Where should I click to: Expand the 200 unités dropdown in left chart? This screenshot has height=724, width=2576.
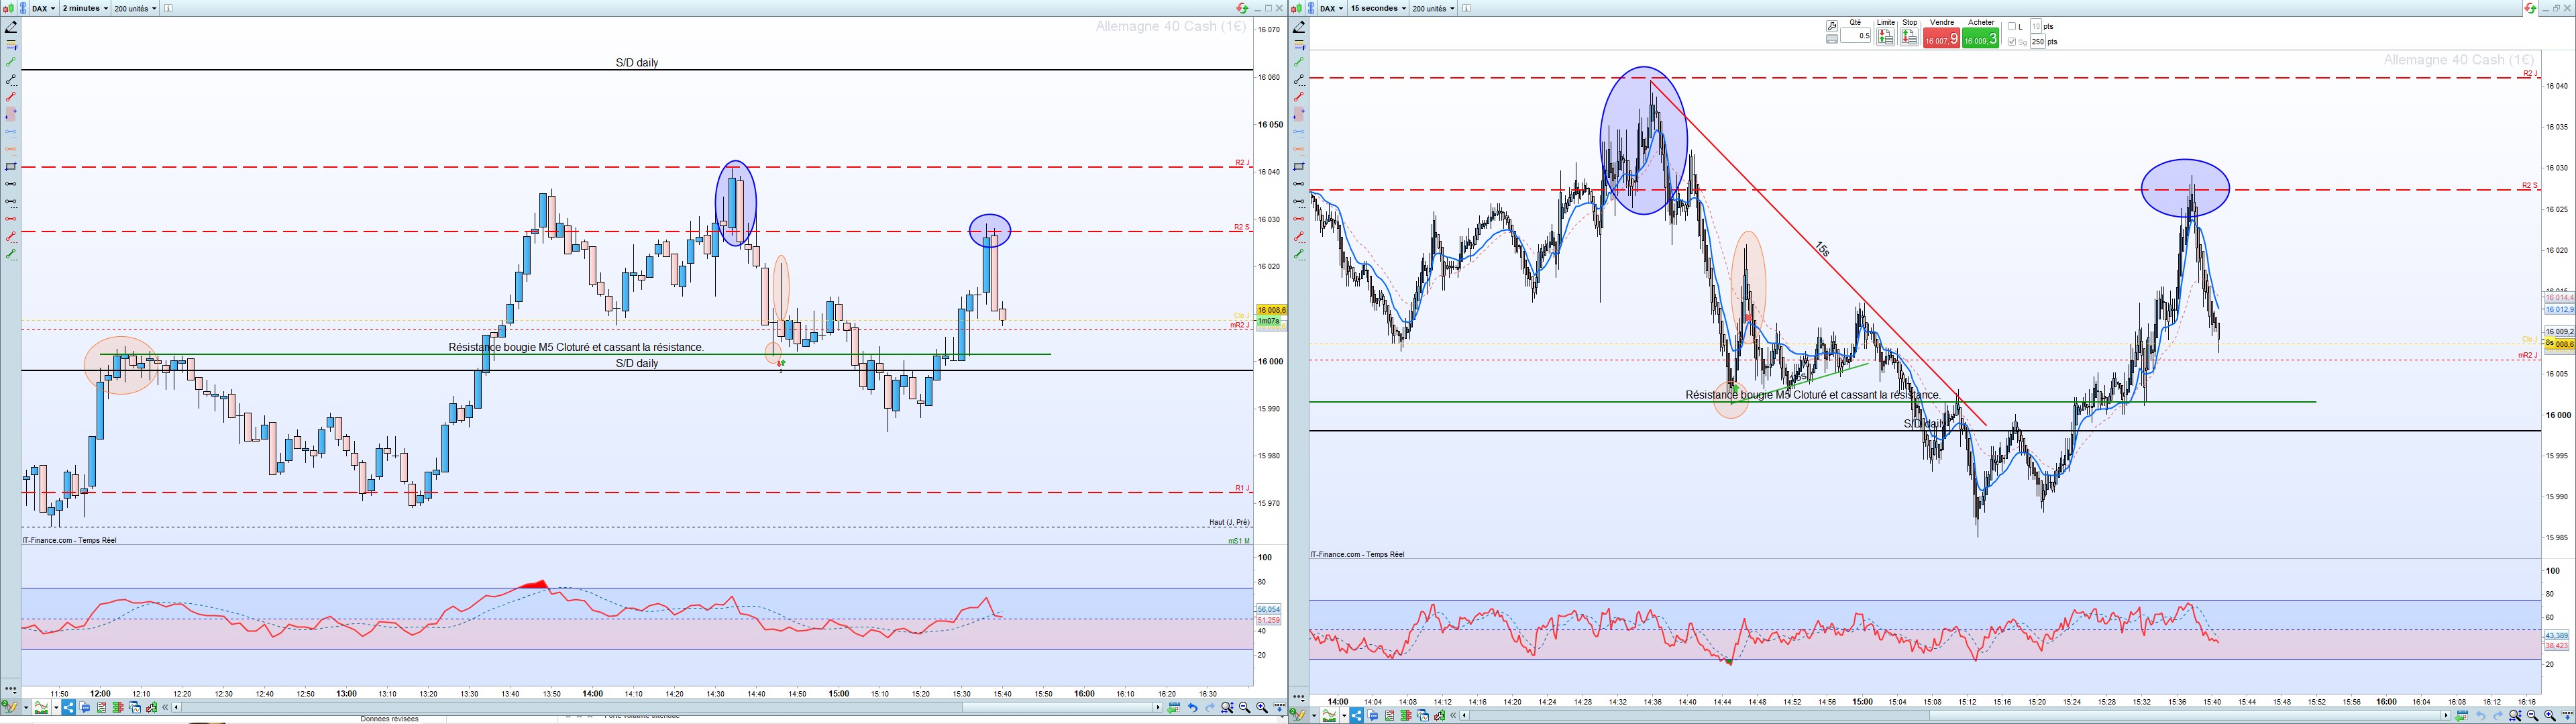click(x=135, y=8)
